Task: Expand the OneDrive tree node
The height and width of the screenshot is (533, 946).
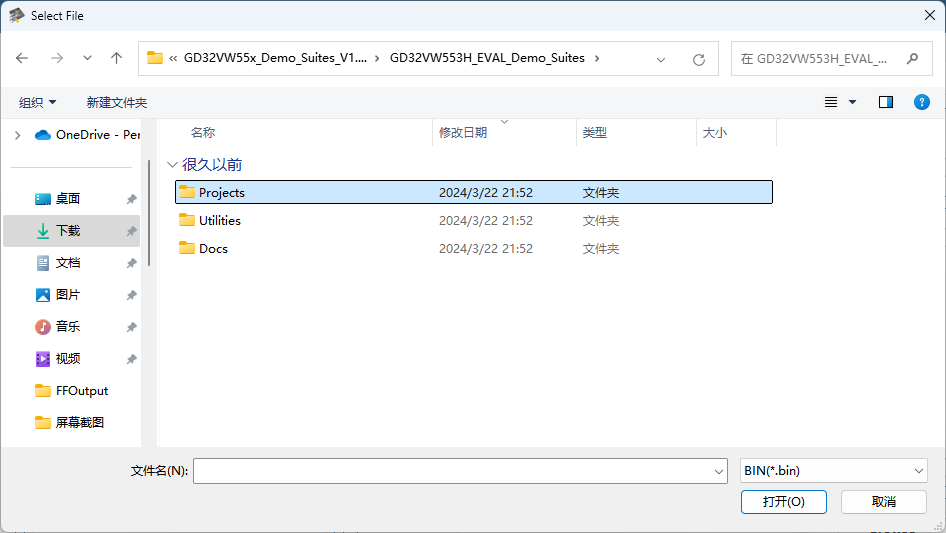Action: [17, 135]
